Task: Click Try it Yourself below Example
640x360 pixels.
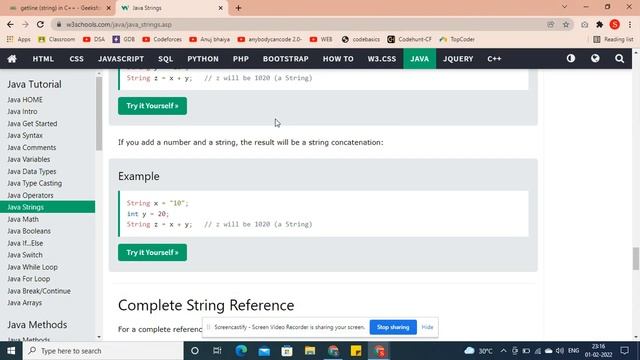Action: [x=152, y=252]
